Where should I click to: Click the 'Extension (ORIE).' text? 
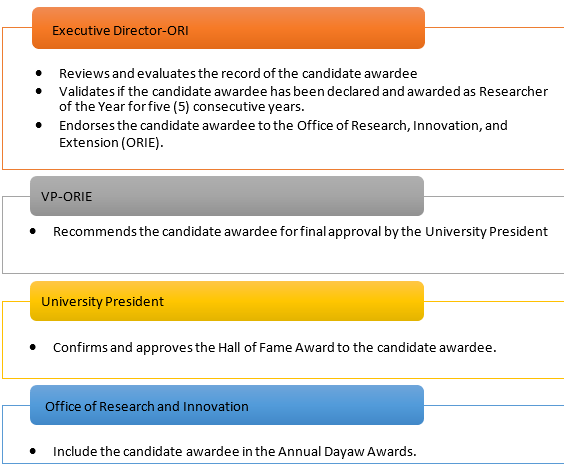(111, 143)
